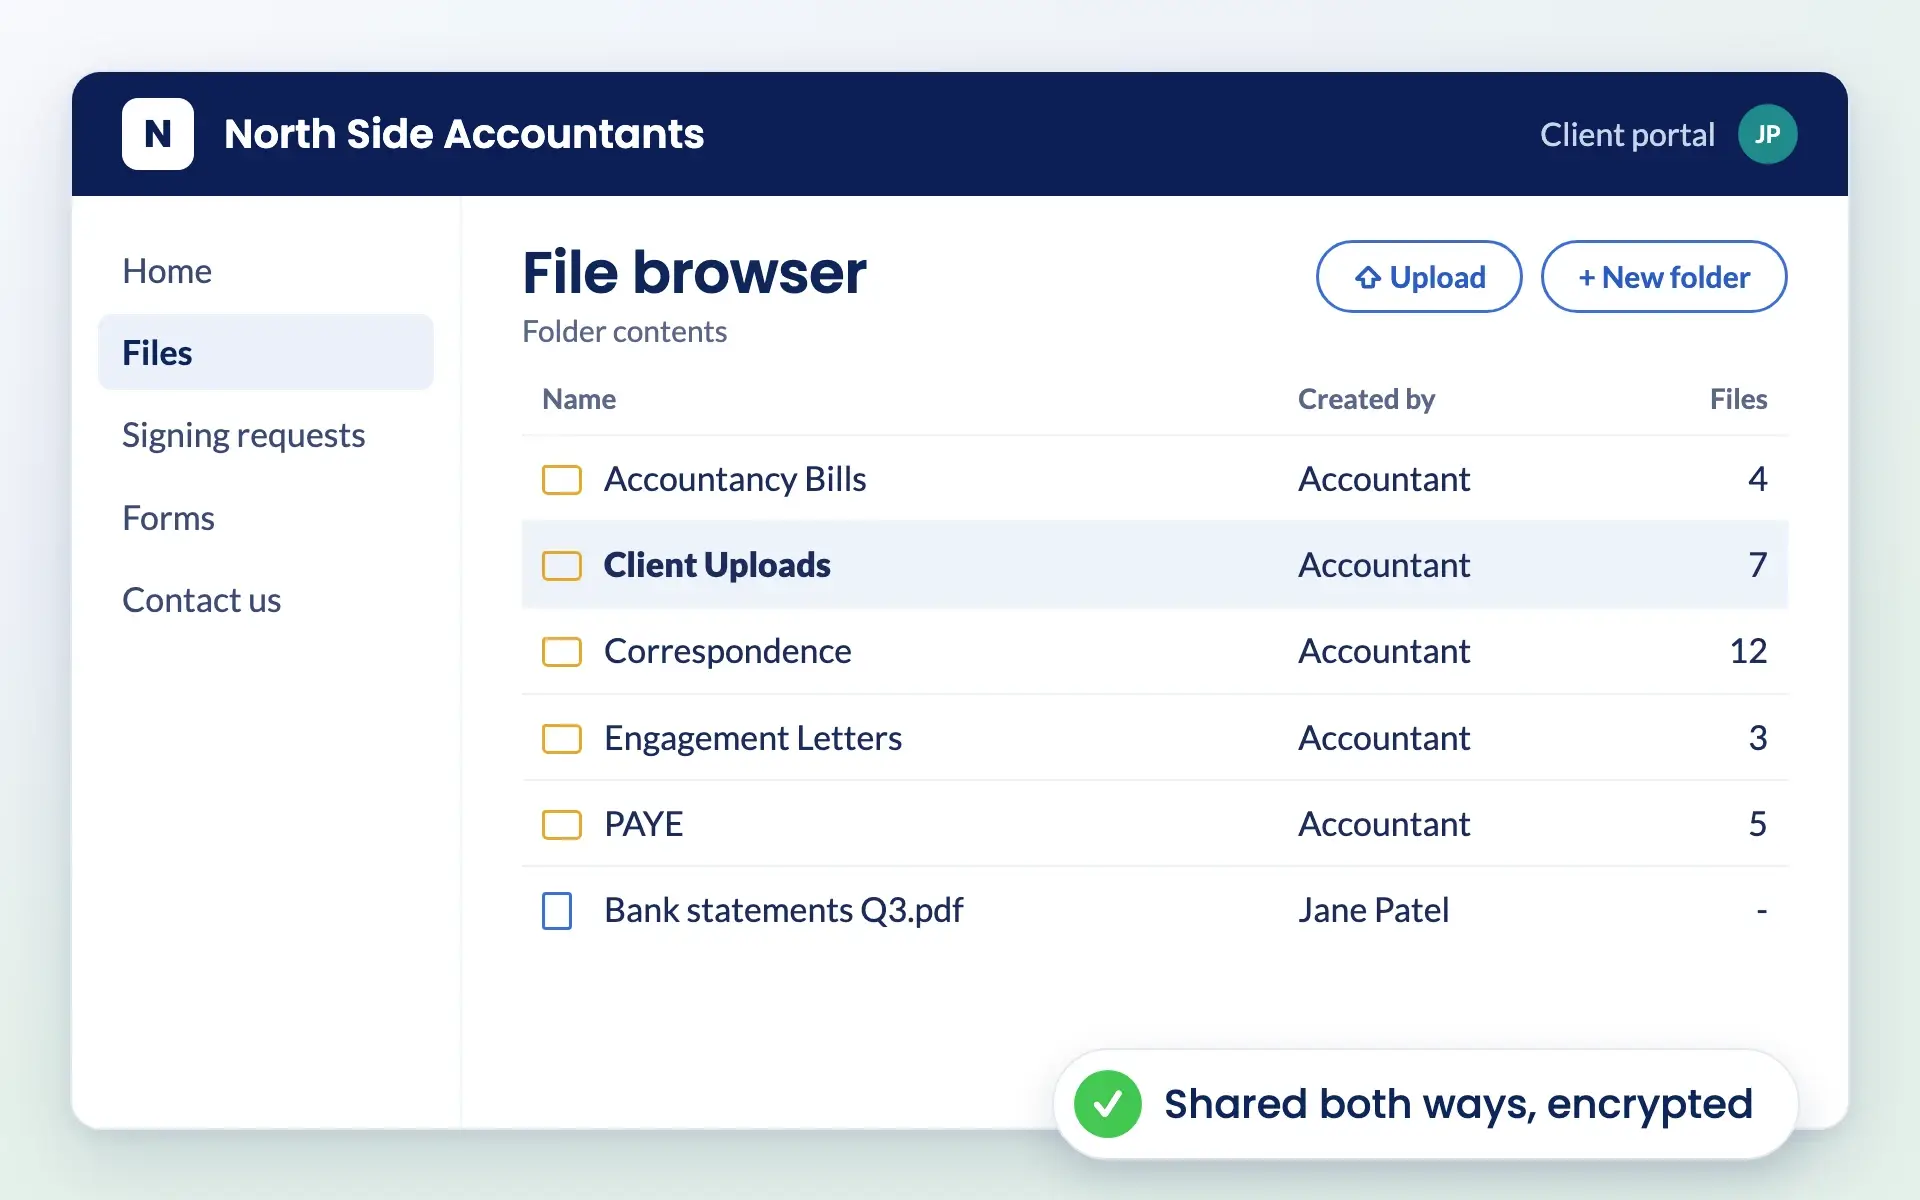This screenshot has height=1200, width=1920.
Task: Select Files in the sidebar
Action: tap(266, 352)
